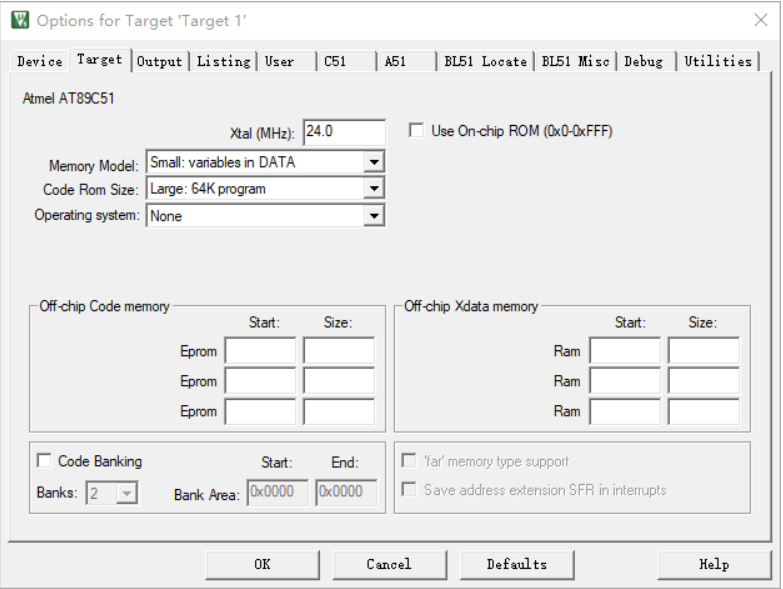Click the Defaults button
The image size is (783, 589).
point(516,565)
